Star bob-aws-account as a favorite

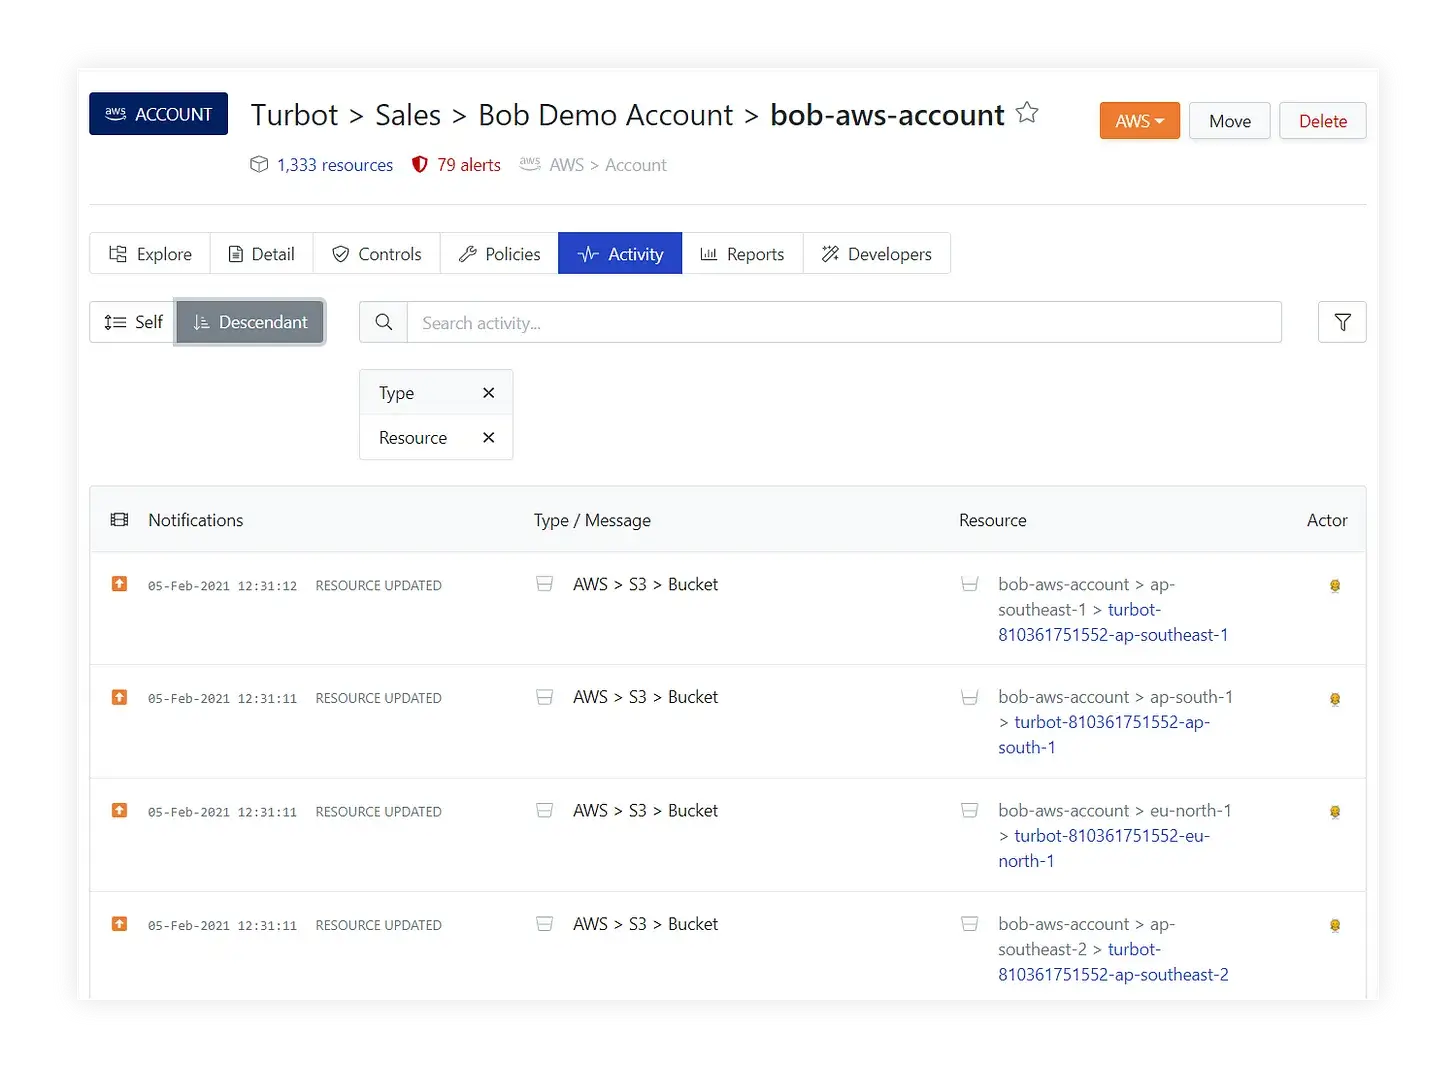pyautogui.click(x=1027, y=113)
